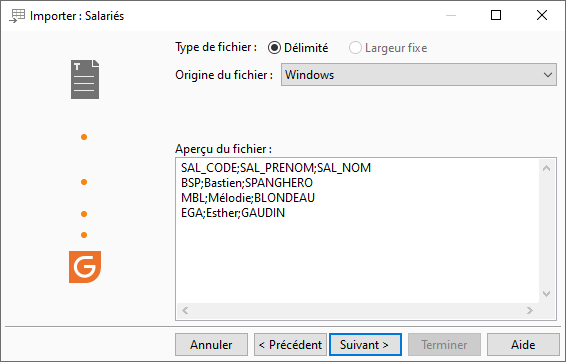Screen dimensions: 566x362
Task: Open the Origine du fichier dropdown
Action: [419, 75]
